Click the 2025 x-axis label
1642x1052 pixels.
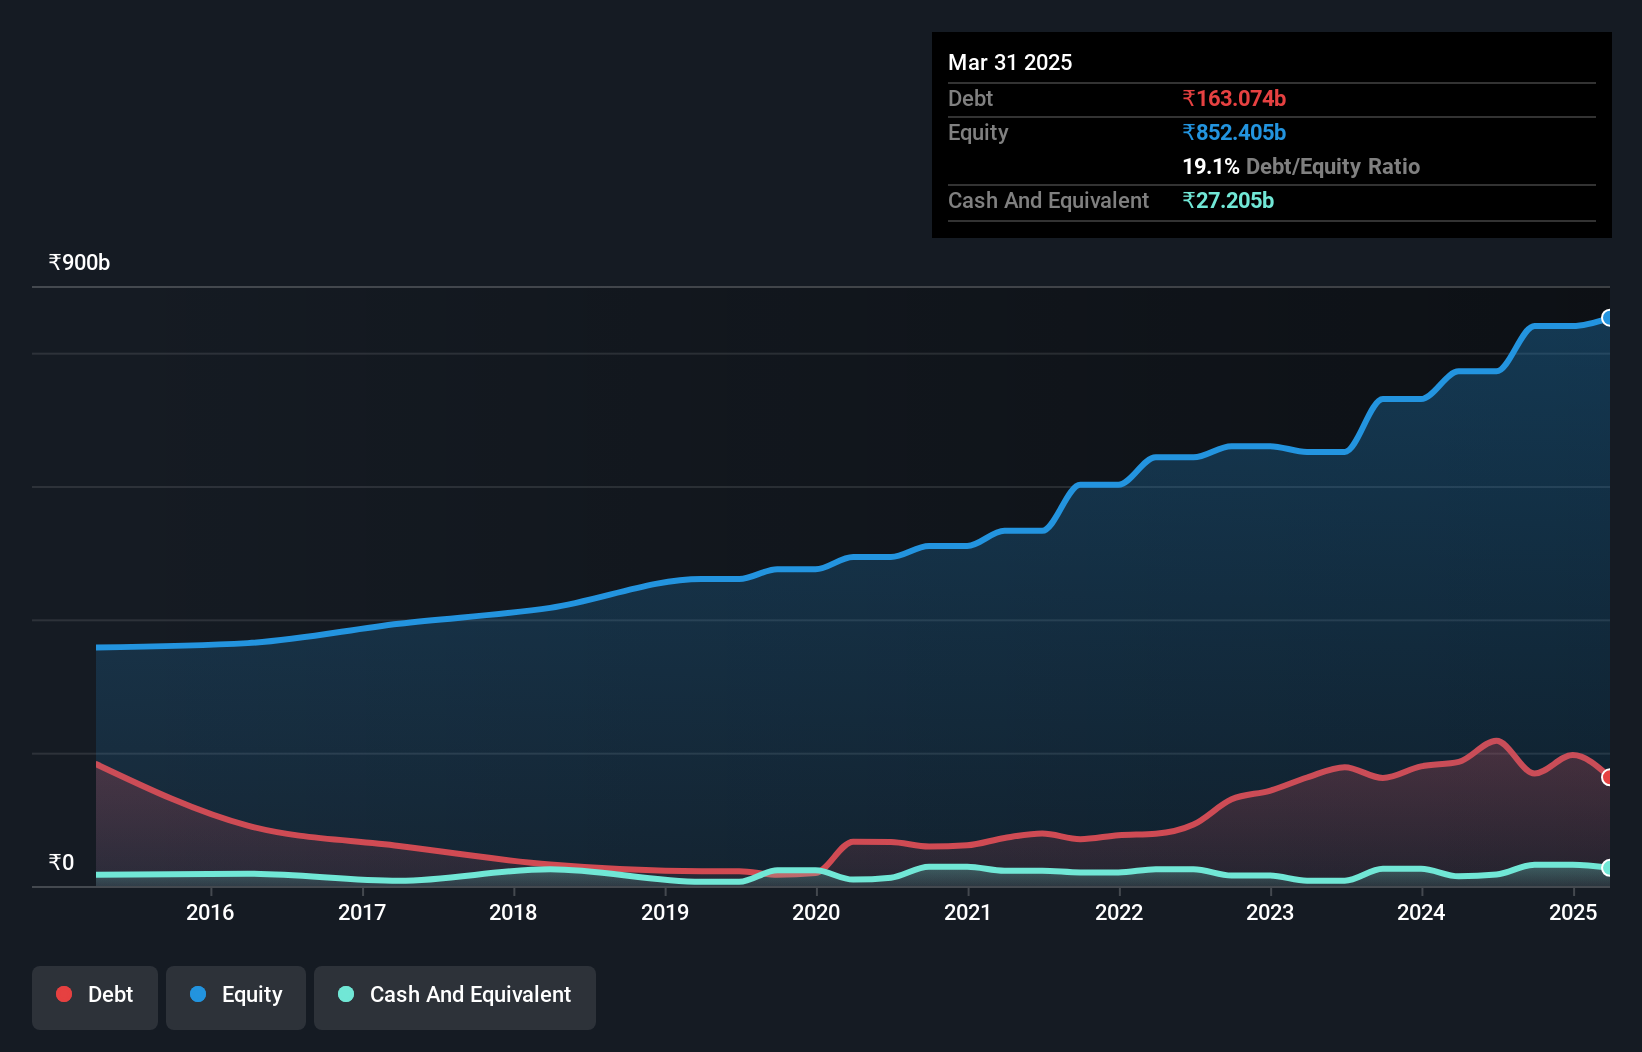(1573, 912)
